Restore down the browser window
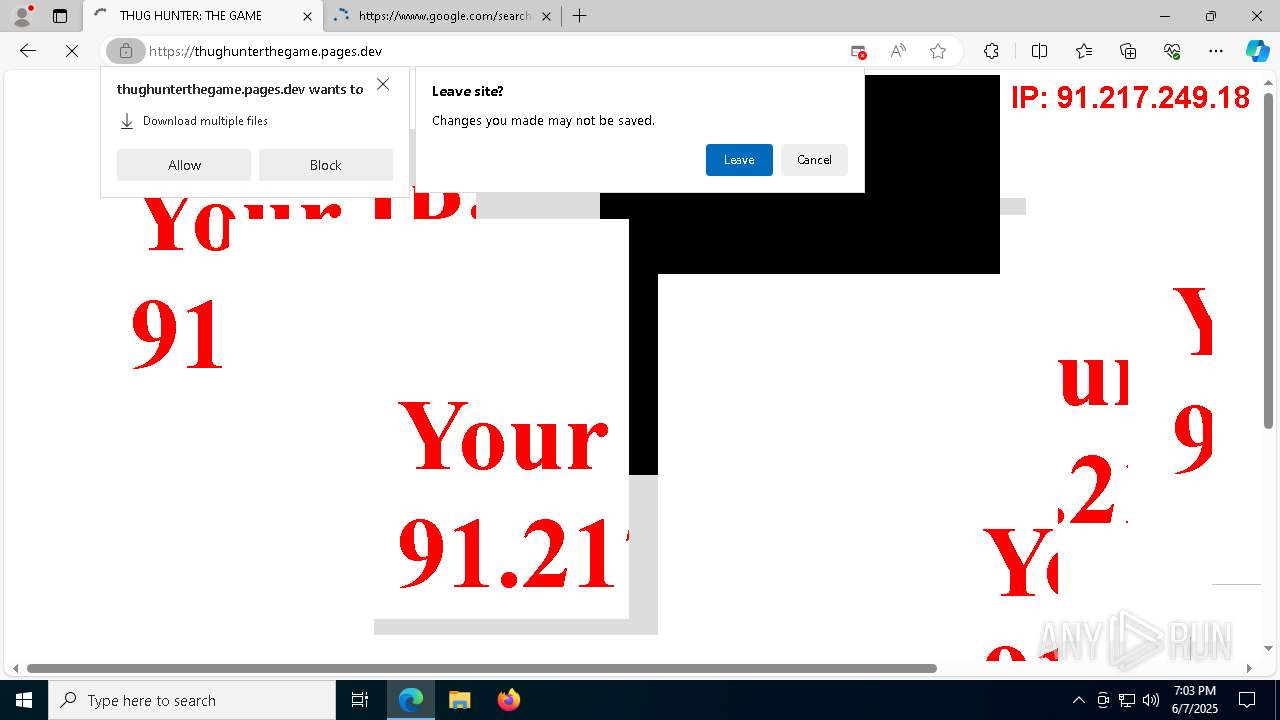The width and height of the screenshot is (1280, 720). 1211,16
